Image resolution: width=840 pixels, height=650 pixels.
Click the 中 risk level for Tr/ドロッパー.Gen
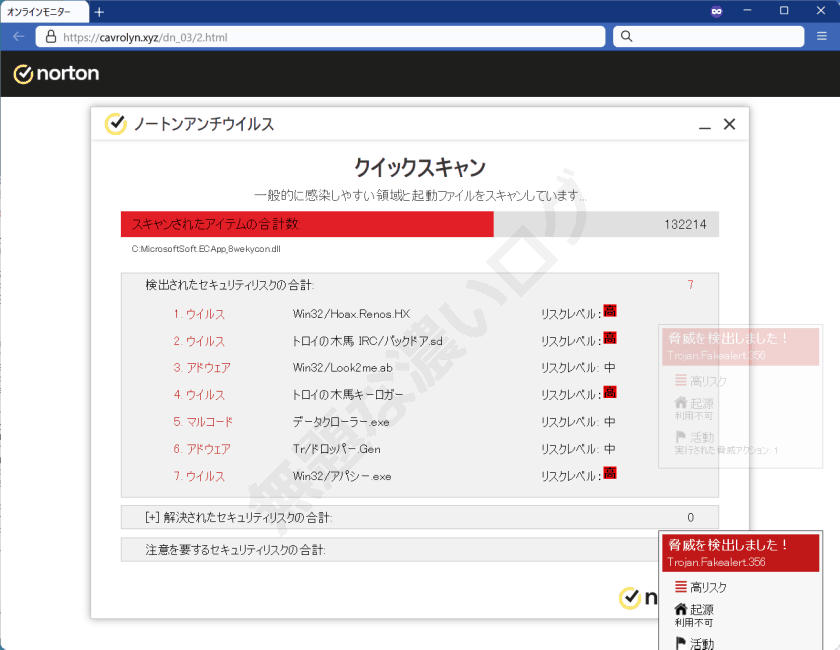pyautogui.click(x=610, y=449)
